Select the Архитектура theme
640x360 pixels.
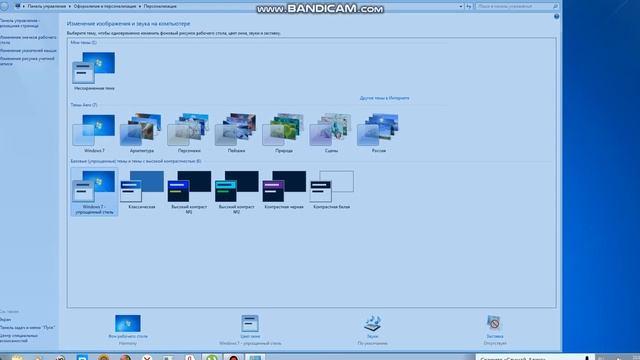(x=142, y=133)
